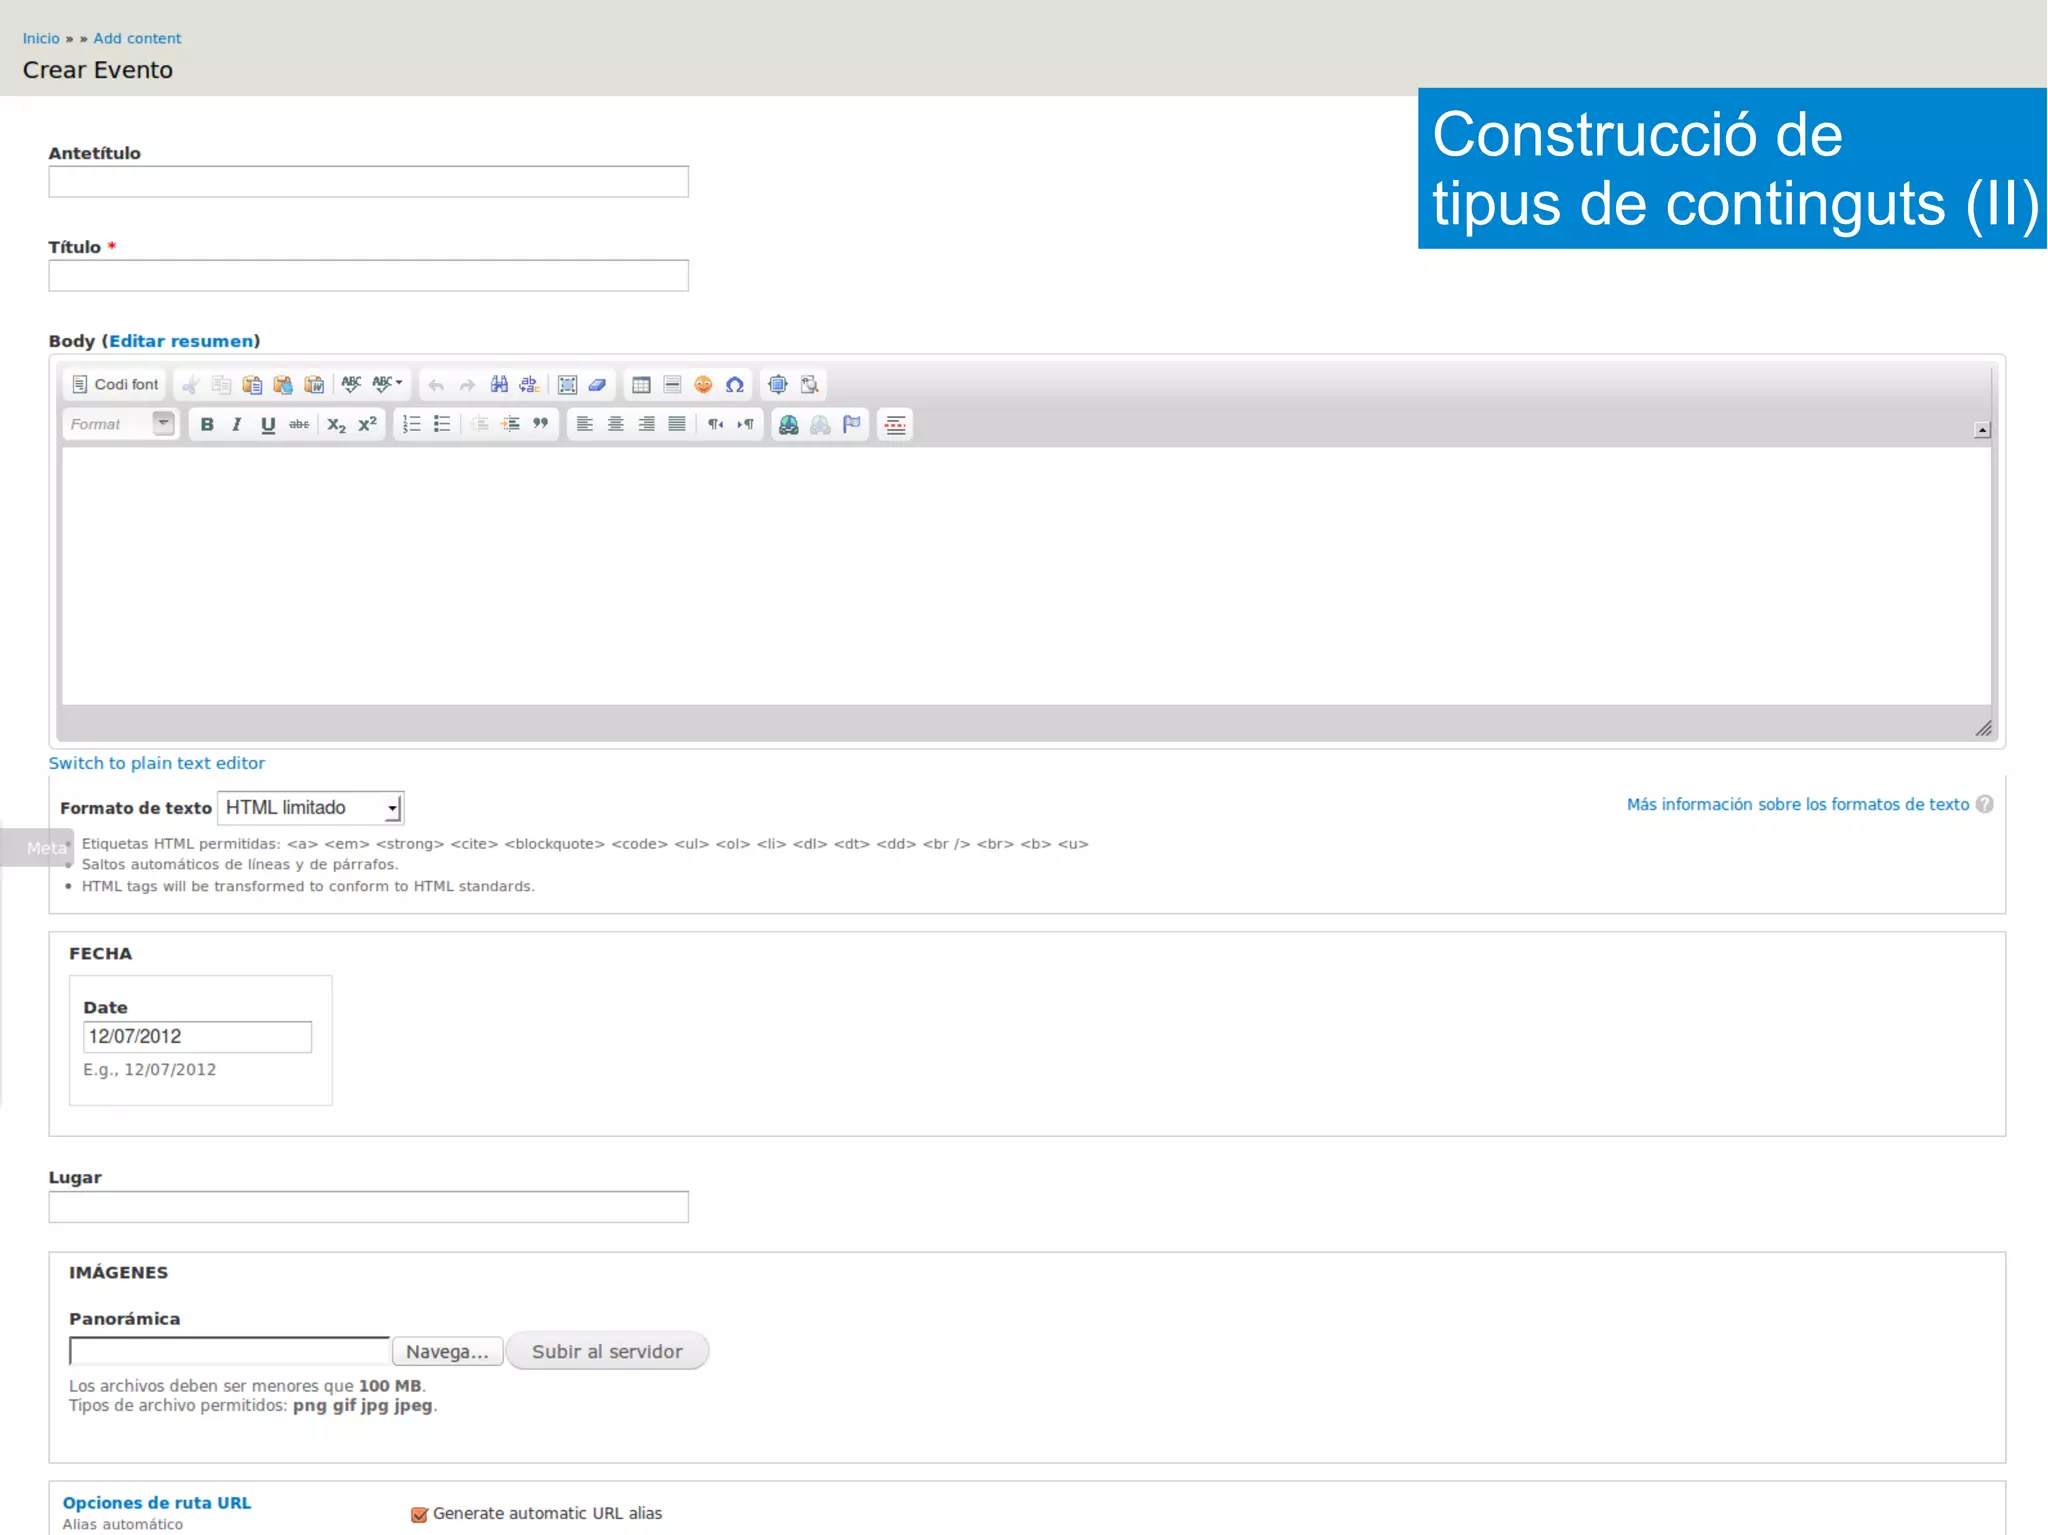Open the Formato de texto dropdown

pos(311,807)
